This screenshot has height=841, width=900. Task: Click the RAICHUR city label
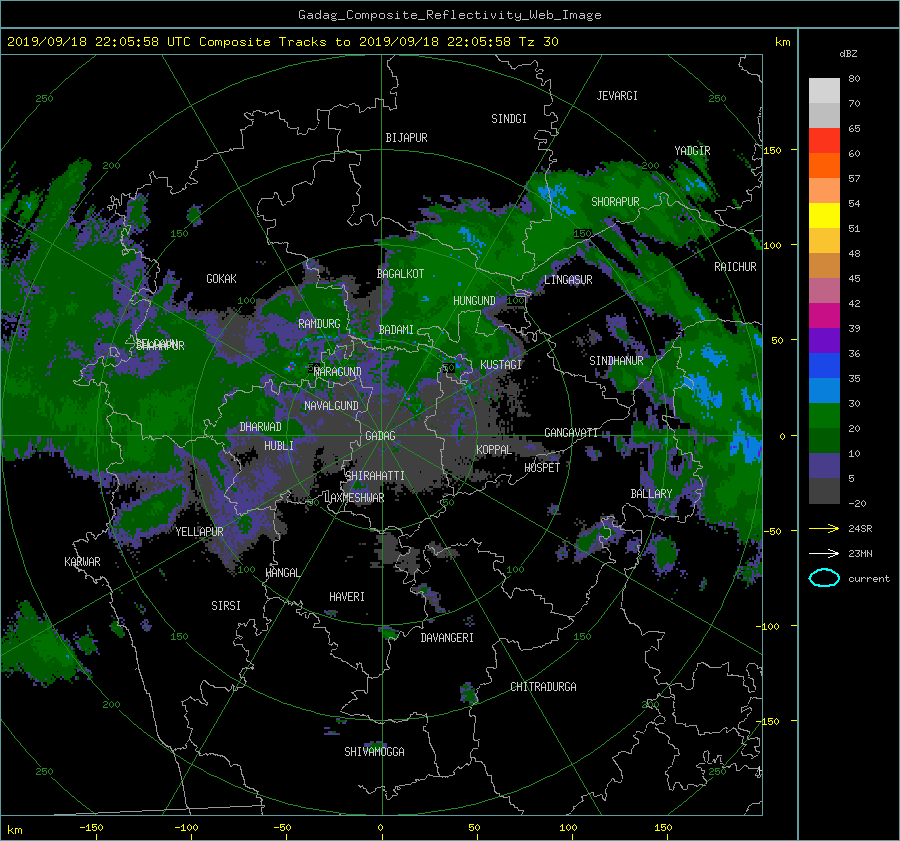tap(735, 267)
